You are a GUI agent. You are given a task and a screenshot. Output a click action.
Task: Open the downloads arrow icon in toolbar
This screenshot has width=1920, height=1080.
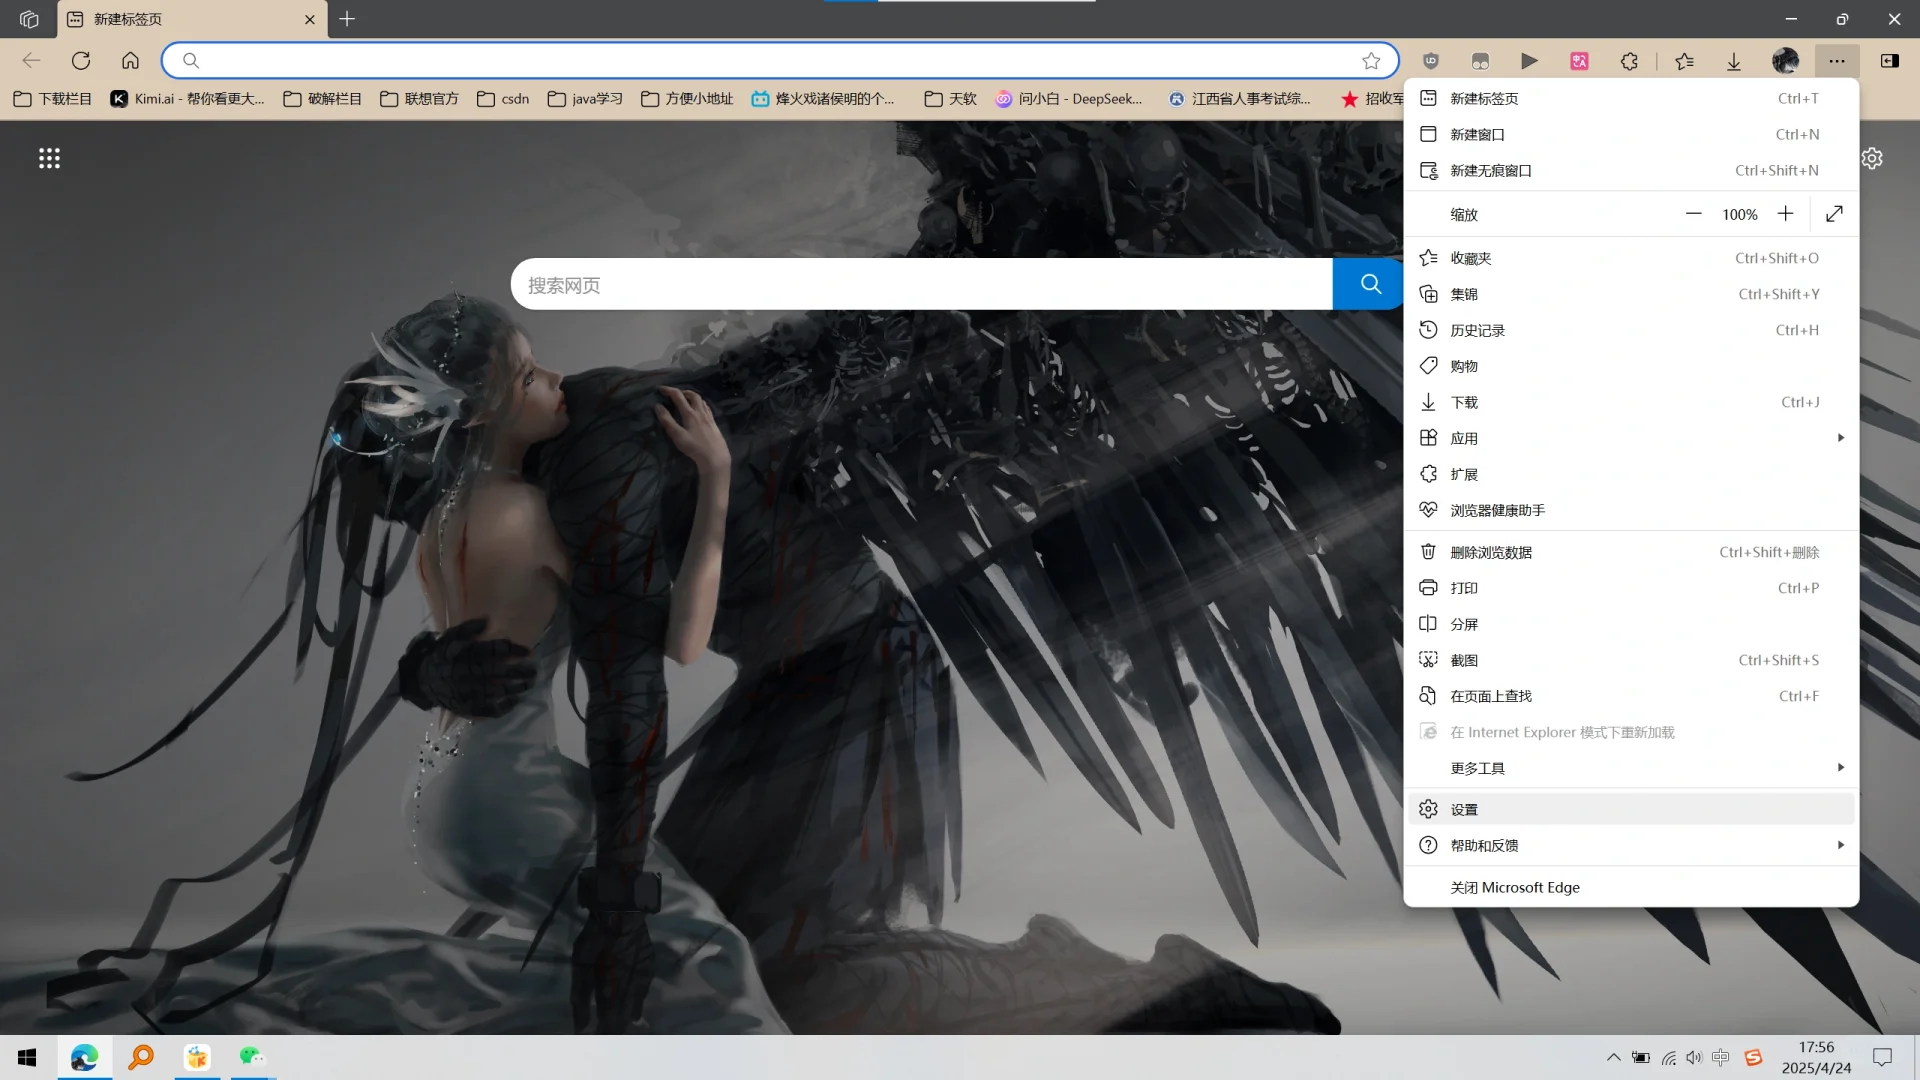[1734, 61]
